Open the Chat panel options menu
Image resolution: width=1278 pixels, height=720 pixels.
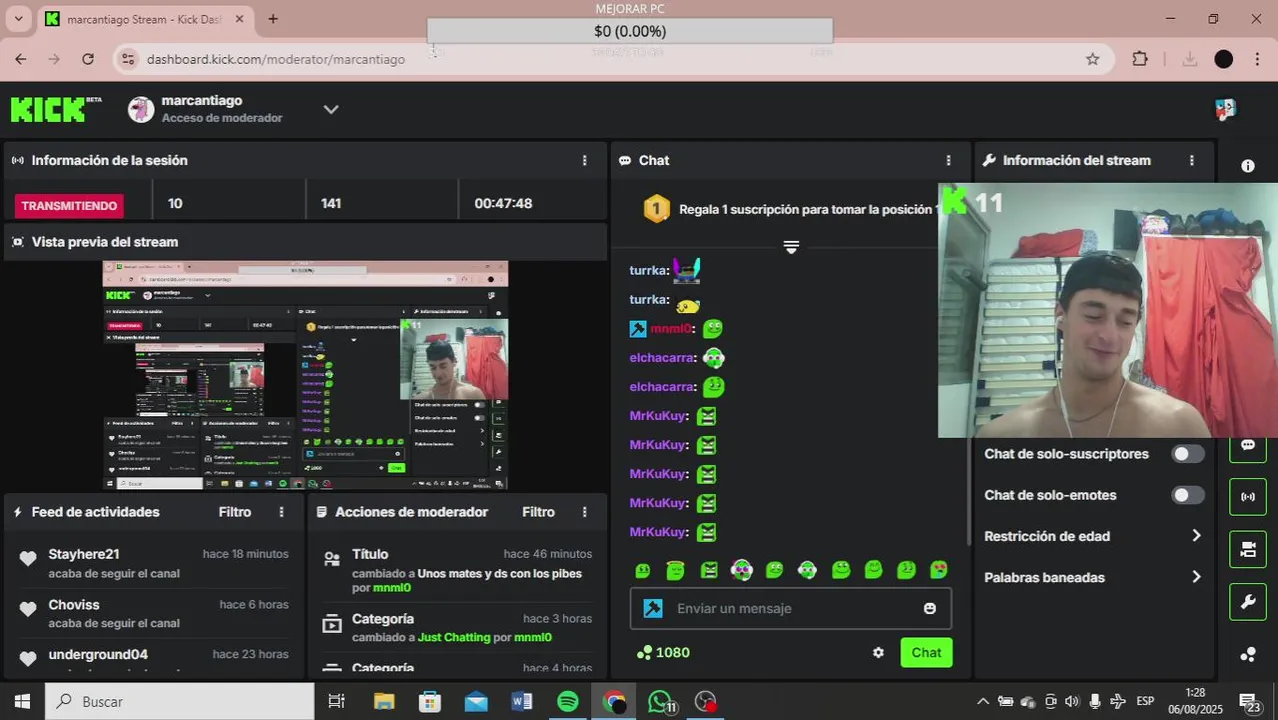[x=948, y=160]
